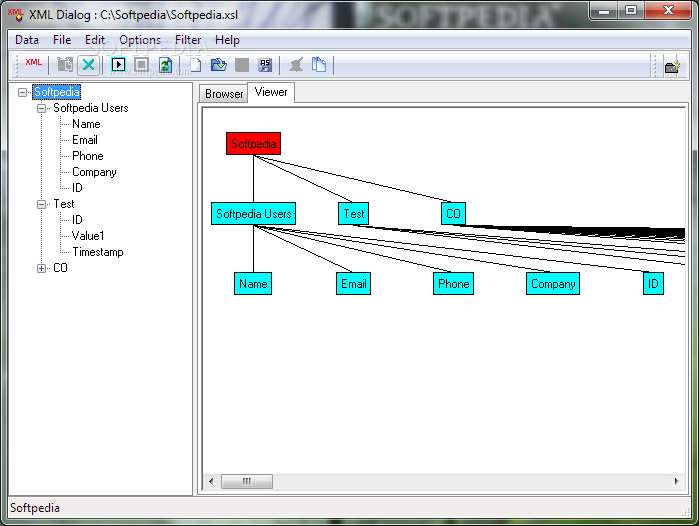Click the new folder icon at toolbar right
The image size is (699, 526).
672,66
